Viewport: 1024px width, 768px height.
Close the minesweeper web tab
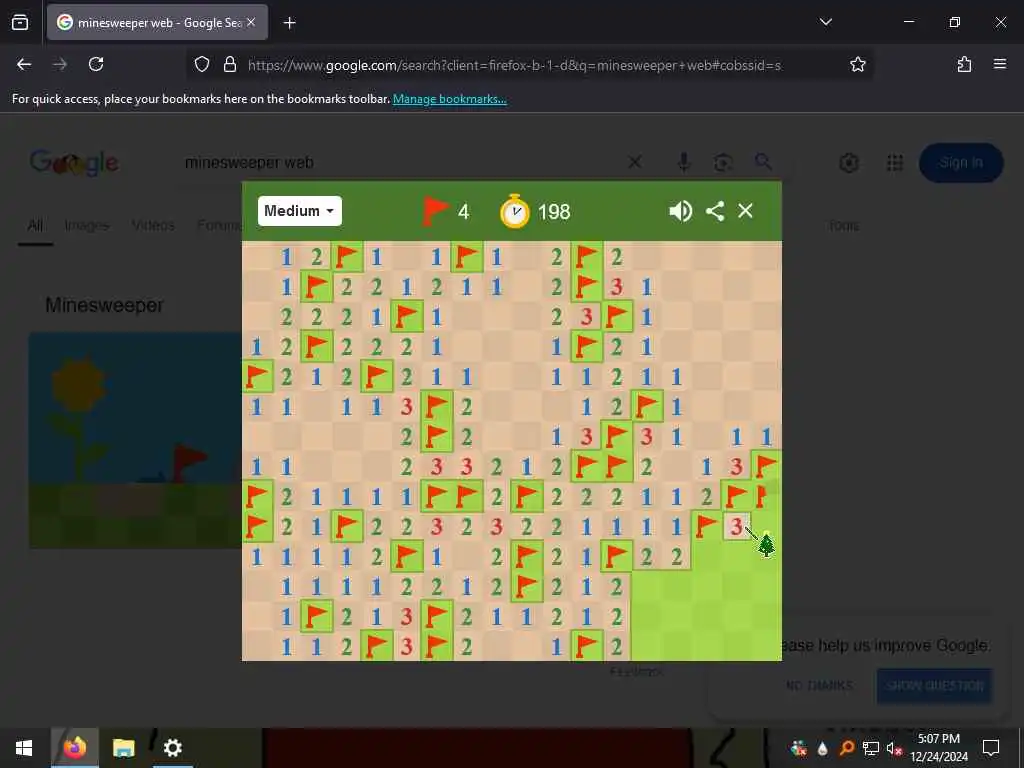(251, 22)
